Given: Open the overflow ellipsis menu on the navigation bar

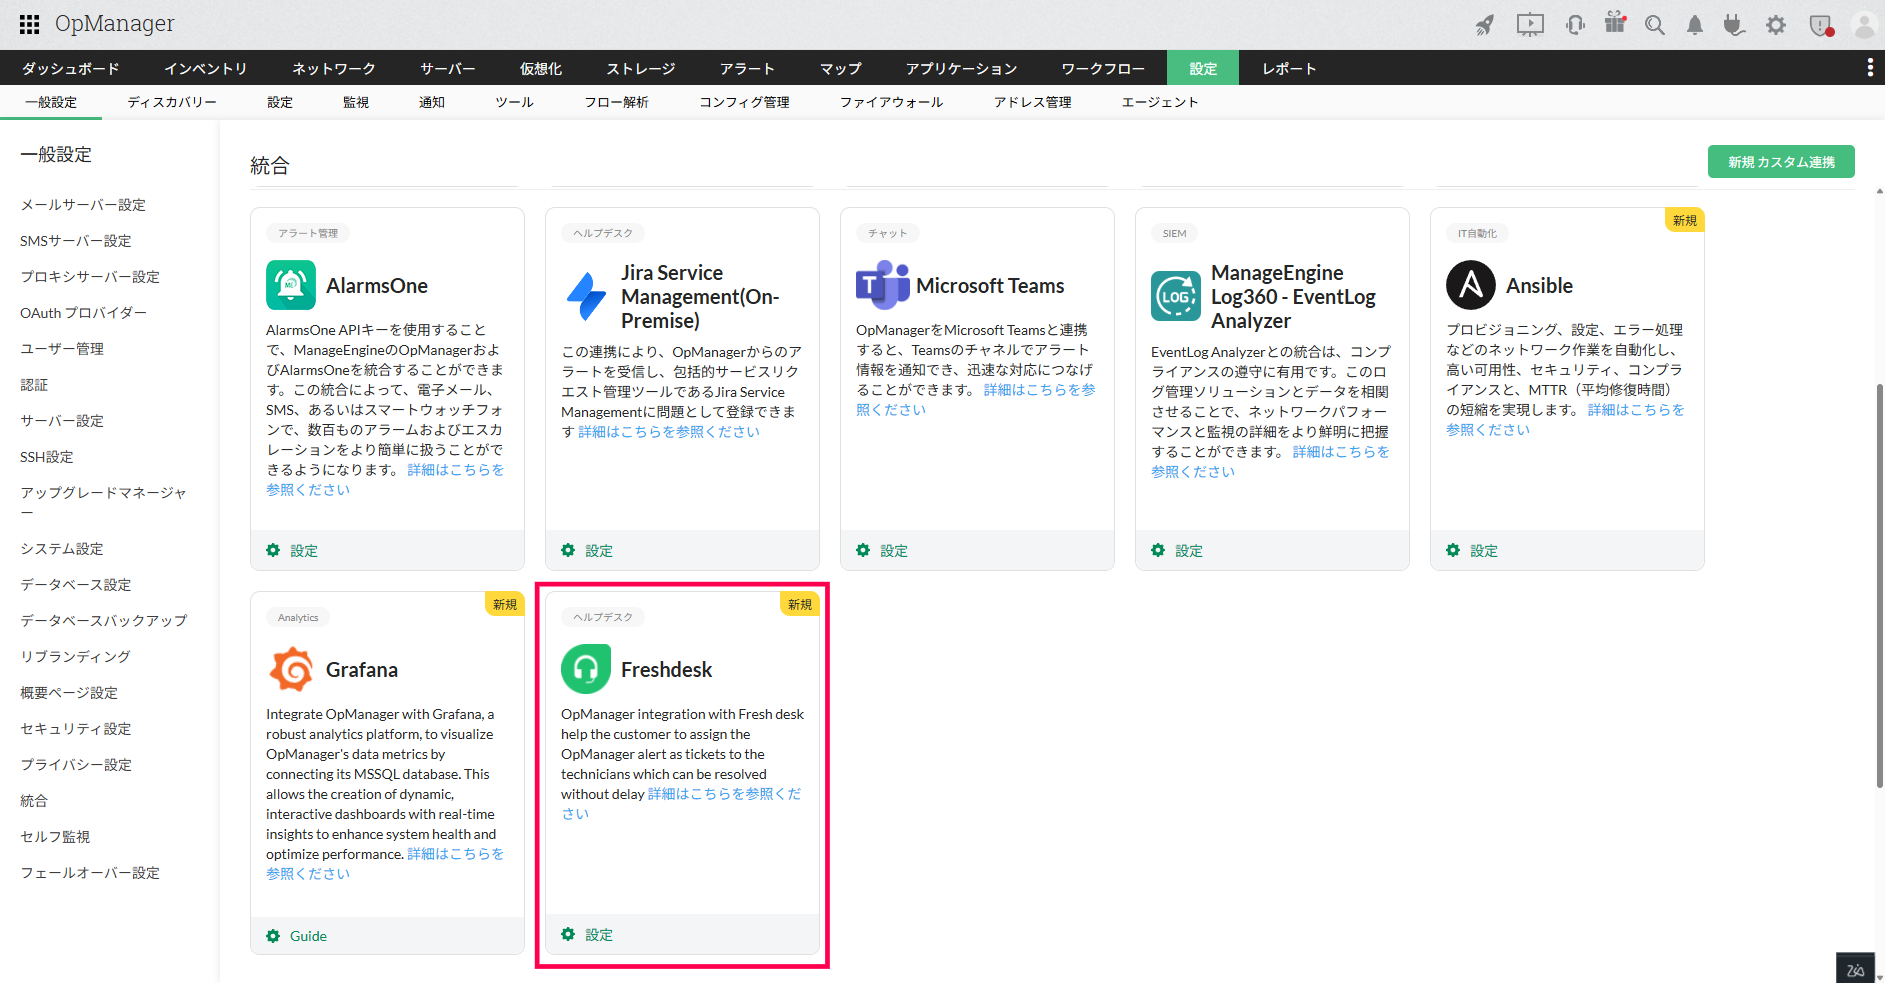Looking at the screenshot, I should pyautogui.click(x=1872, y=67).
